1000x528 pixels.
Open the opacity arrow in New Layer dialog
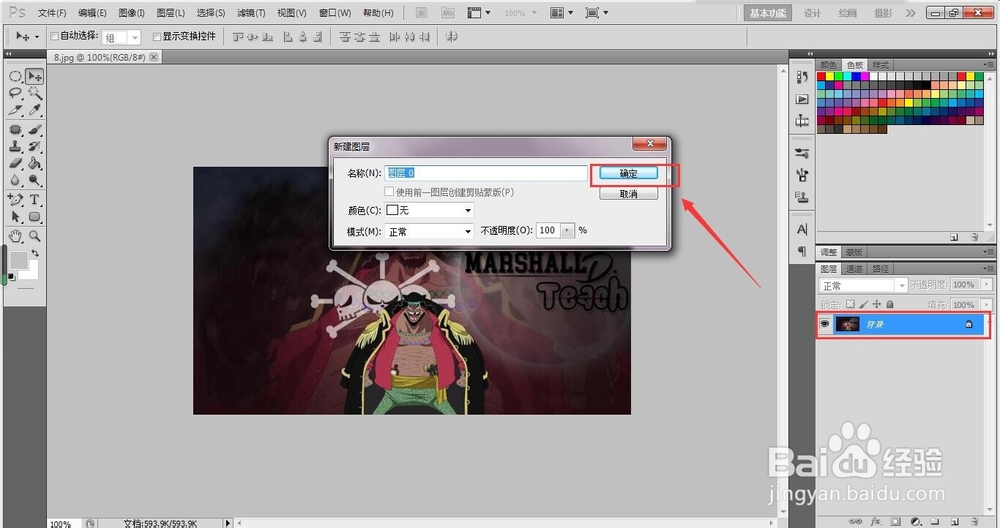(568, 230)
